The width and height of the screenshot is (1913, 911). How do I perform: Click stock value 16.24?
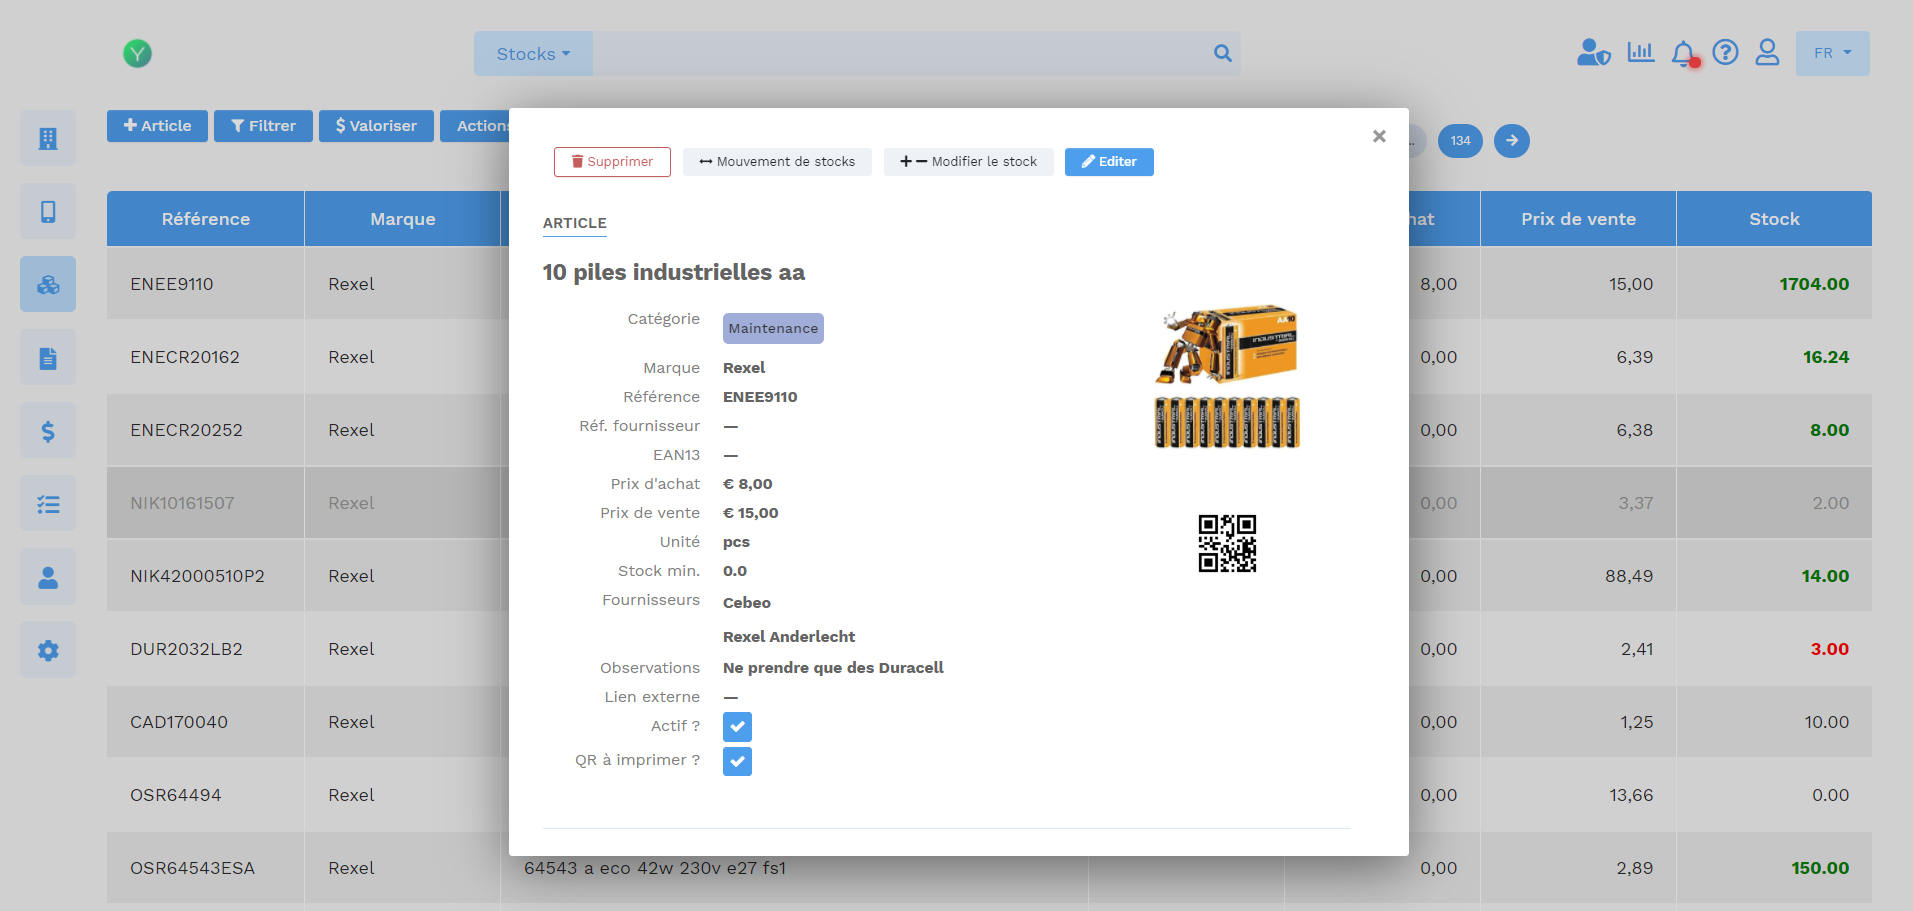1826,357
